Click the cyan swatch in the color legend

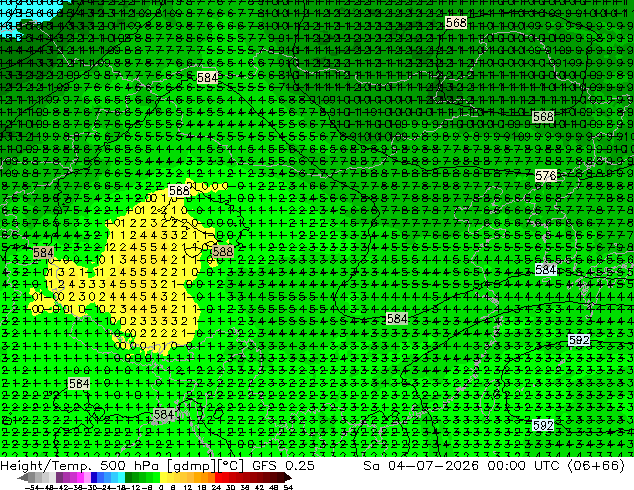121,477
